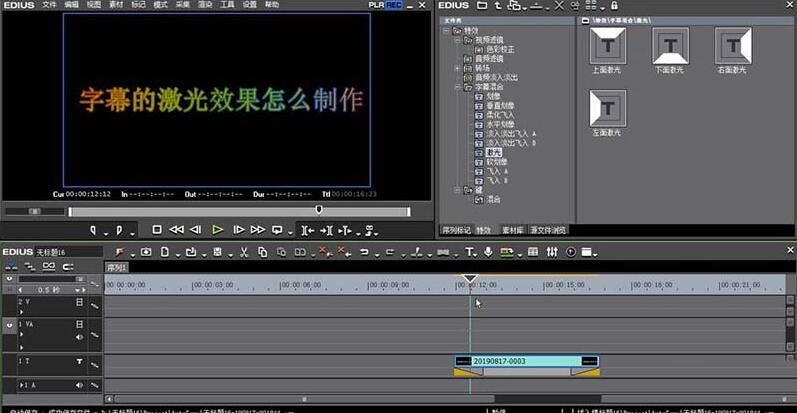Open the 渲染 menu
Viewport: 797px width, 413px height.
pos(205,5)
